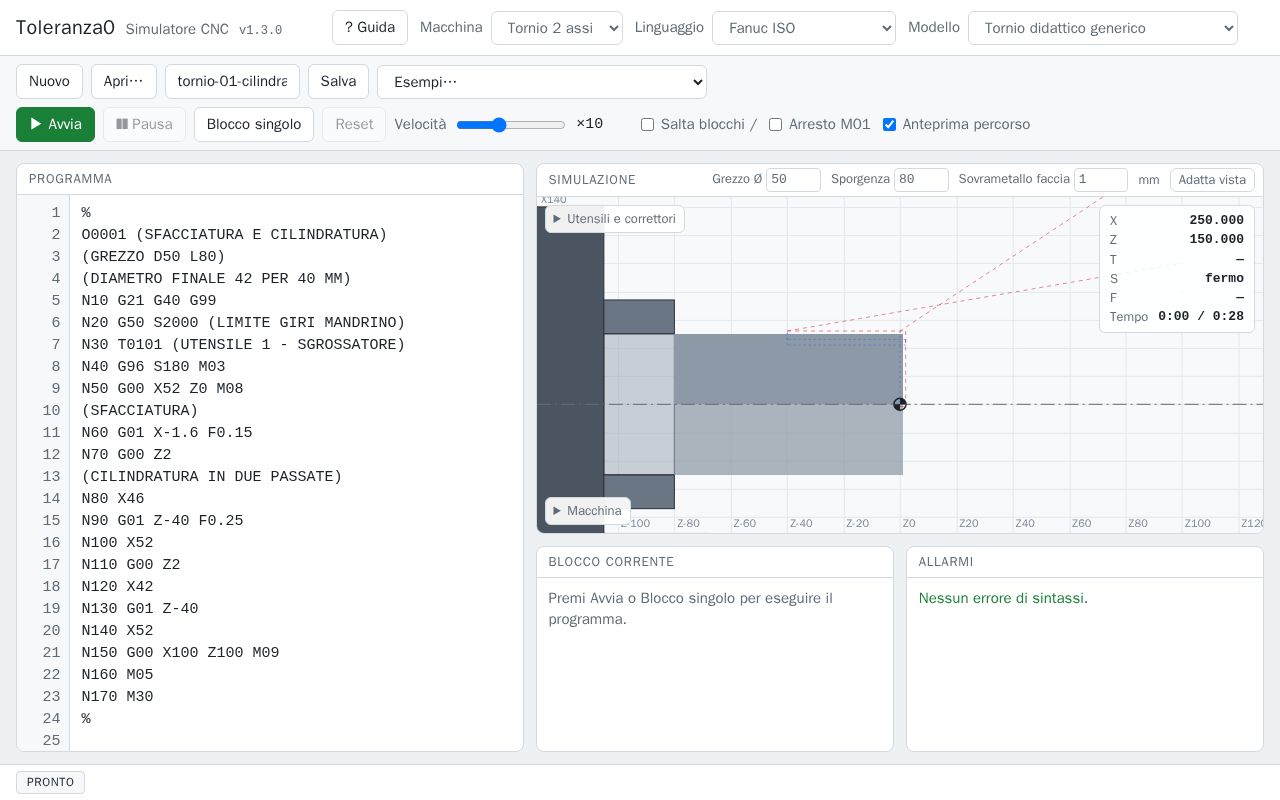Click the Sovrametallo faccia field

pyautogui.click(x=1101, y=180)
